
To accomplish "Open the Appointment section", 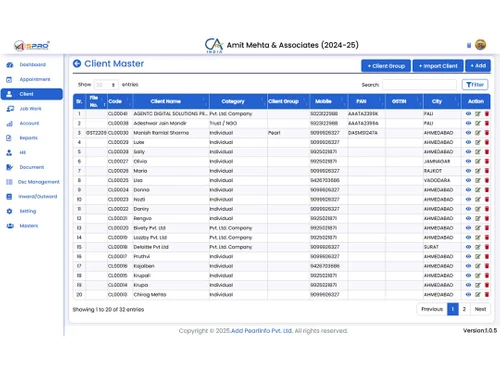I will point(32,79).
